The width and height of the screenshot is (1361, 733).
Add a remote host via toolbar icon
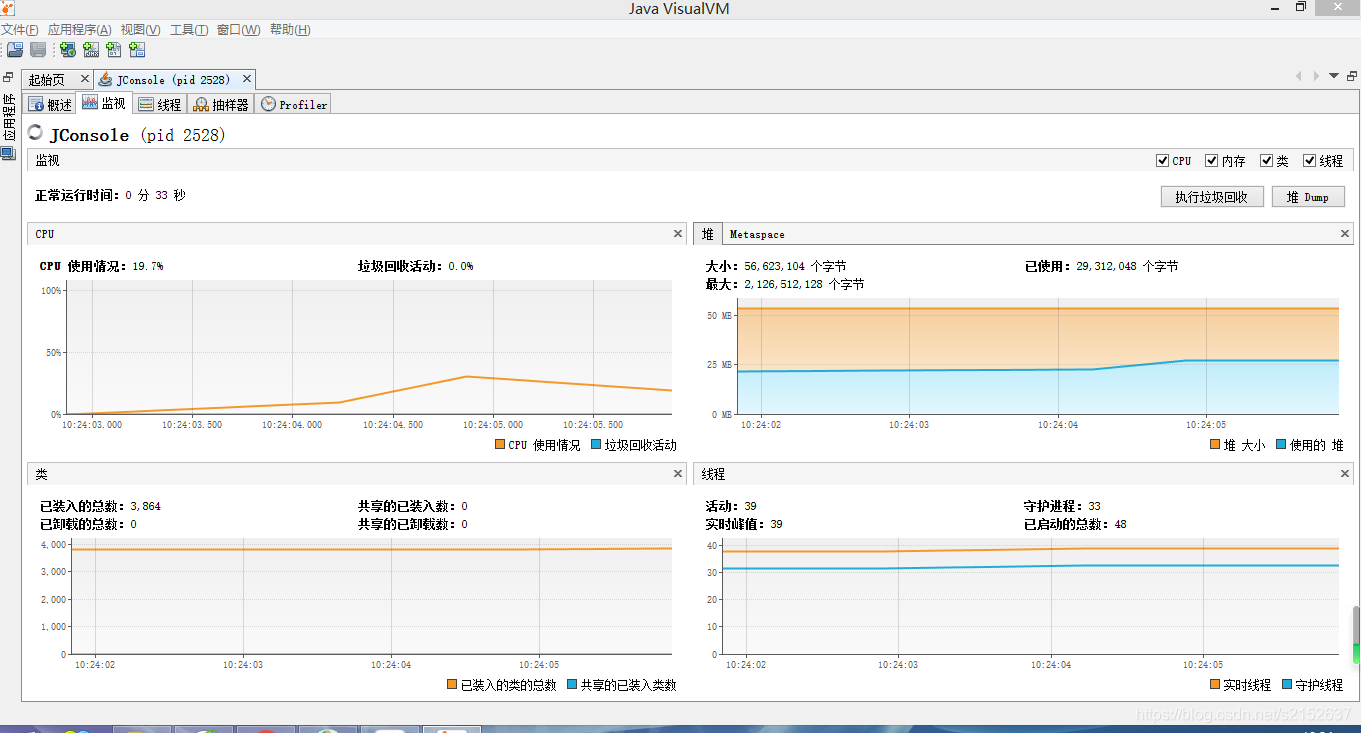click(68, 50)
